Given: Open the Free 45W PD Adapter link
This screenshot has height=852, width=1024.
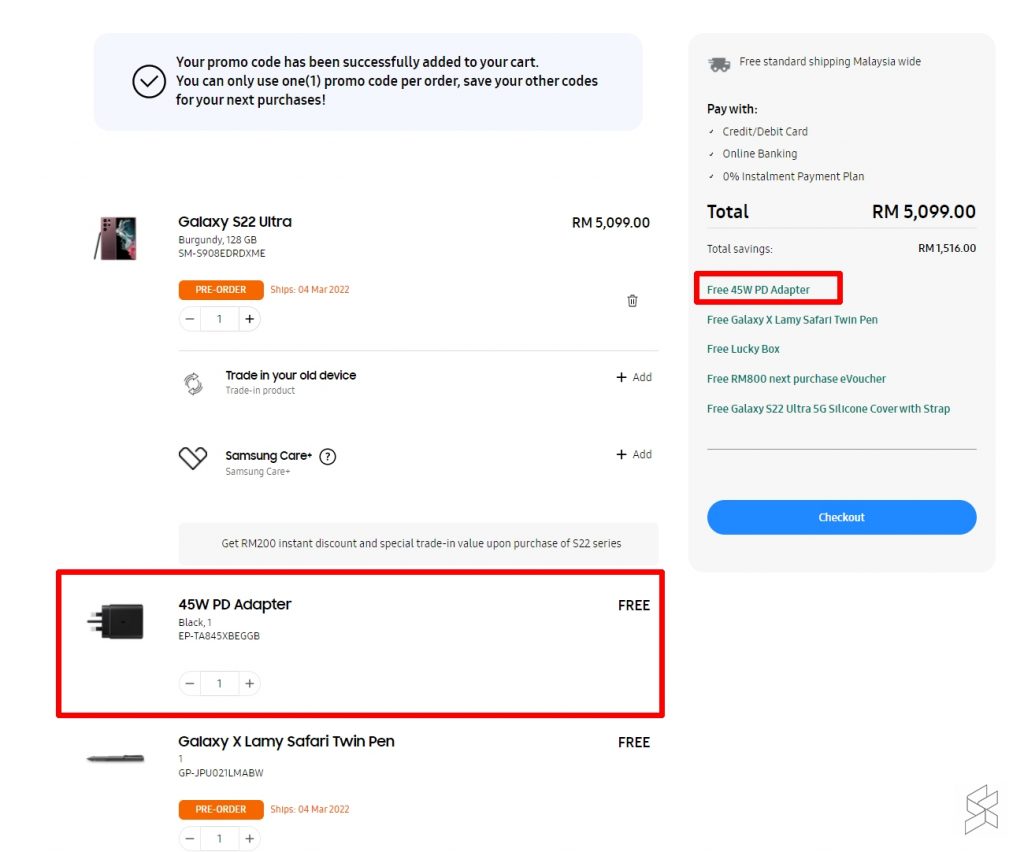Looking at the screenshot, I should pyautogui.click(x=758, y=290).
